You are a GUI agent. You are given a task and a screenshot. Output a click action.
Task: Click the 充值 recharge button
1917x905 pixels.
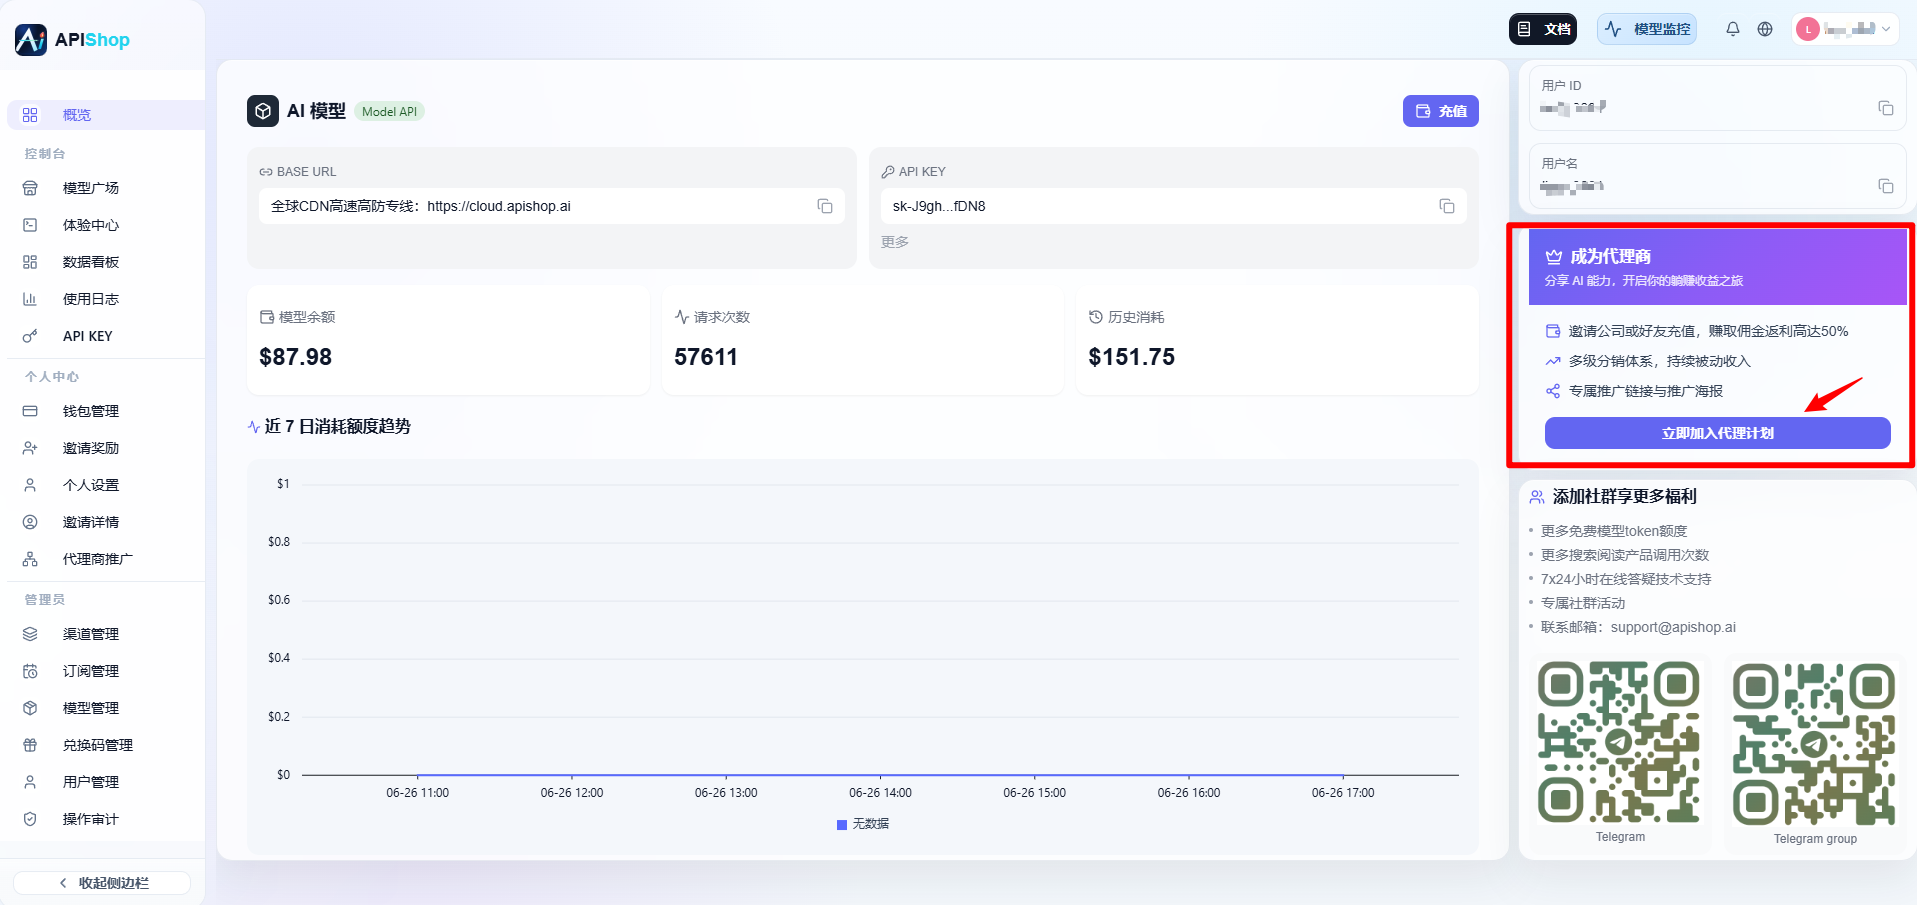tap(1441, 111)
